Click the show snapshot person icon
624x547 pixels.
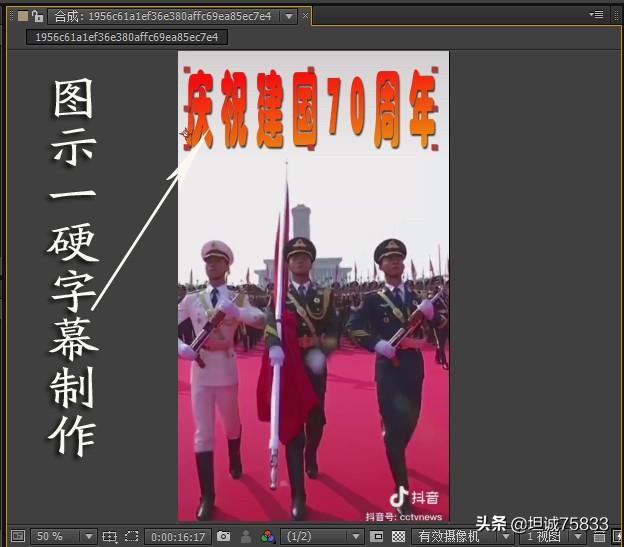click(x=246, y=537)
